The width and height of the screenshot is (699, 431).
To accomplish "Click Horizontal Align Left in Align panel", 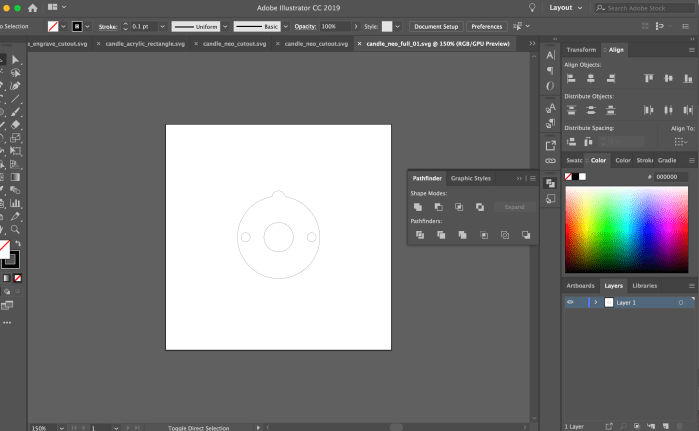I will coord(571,78).
